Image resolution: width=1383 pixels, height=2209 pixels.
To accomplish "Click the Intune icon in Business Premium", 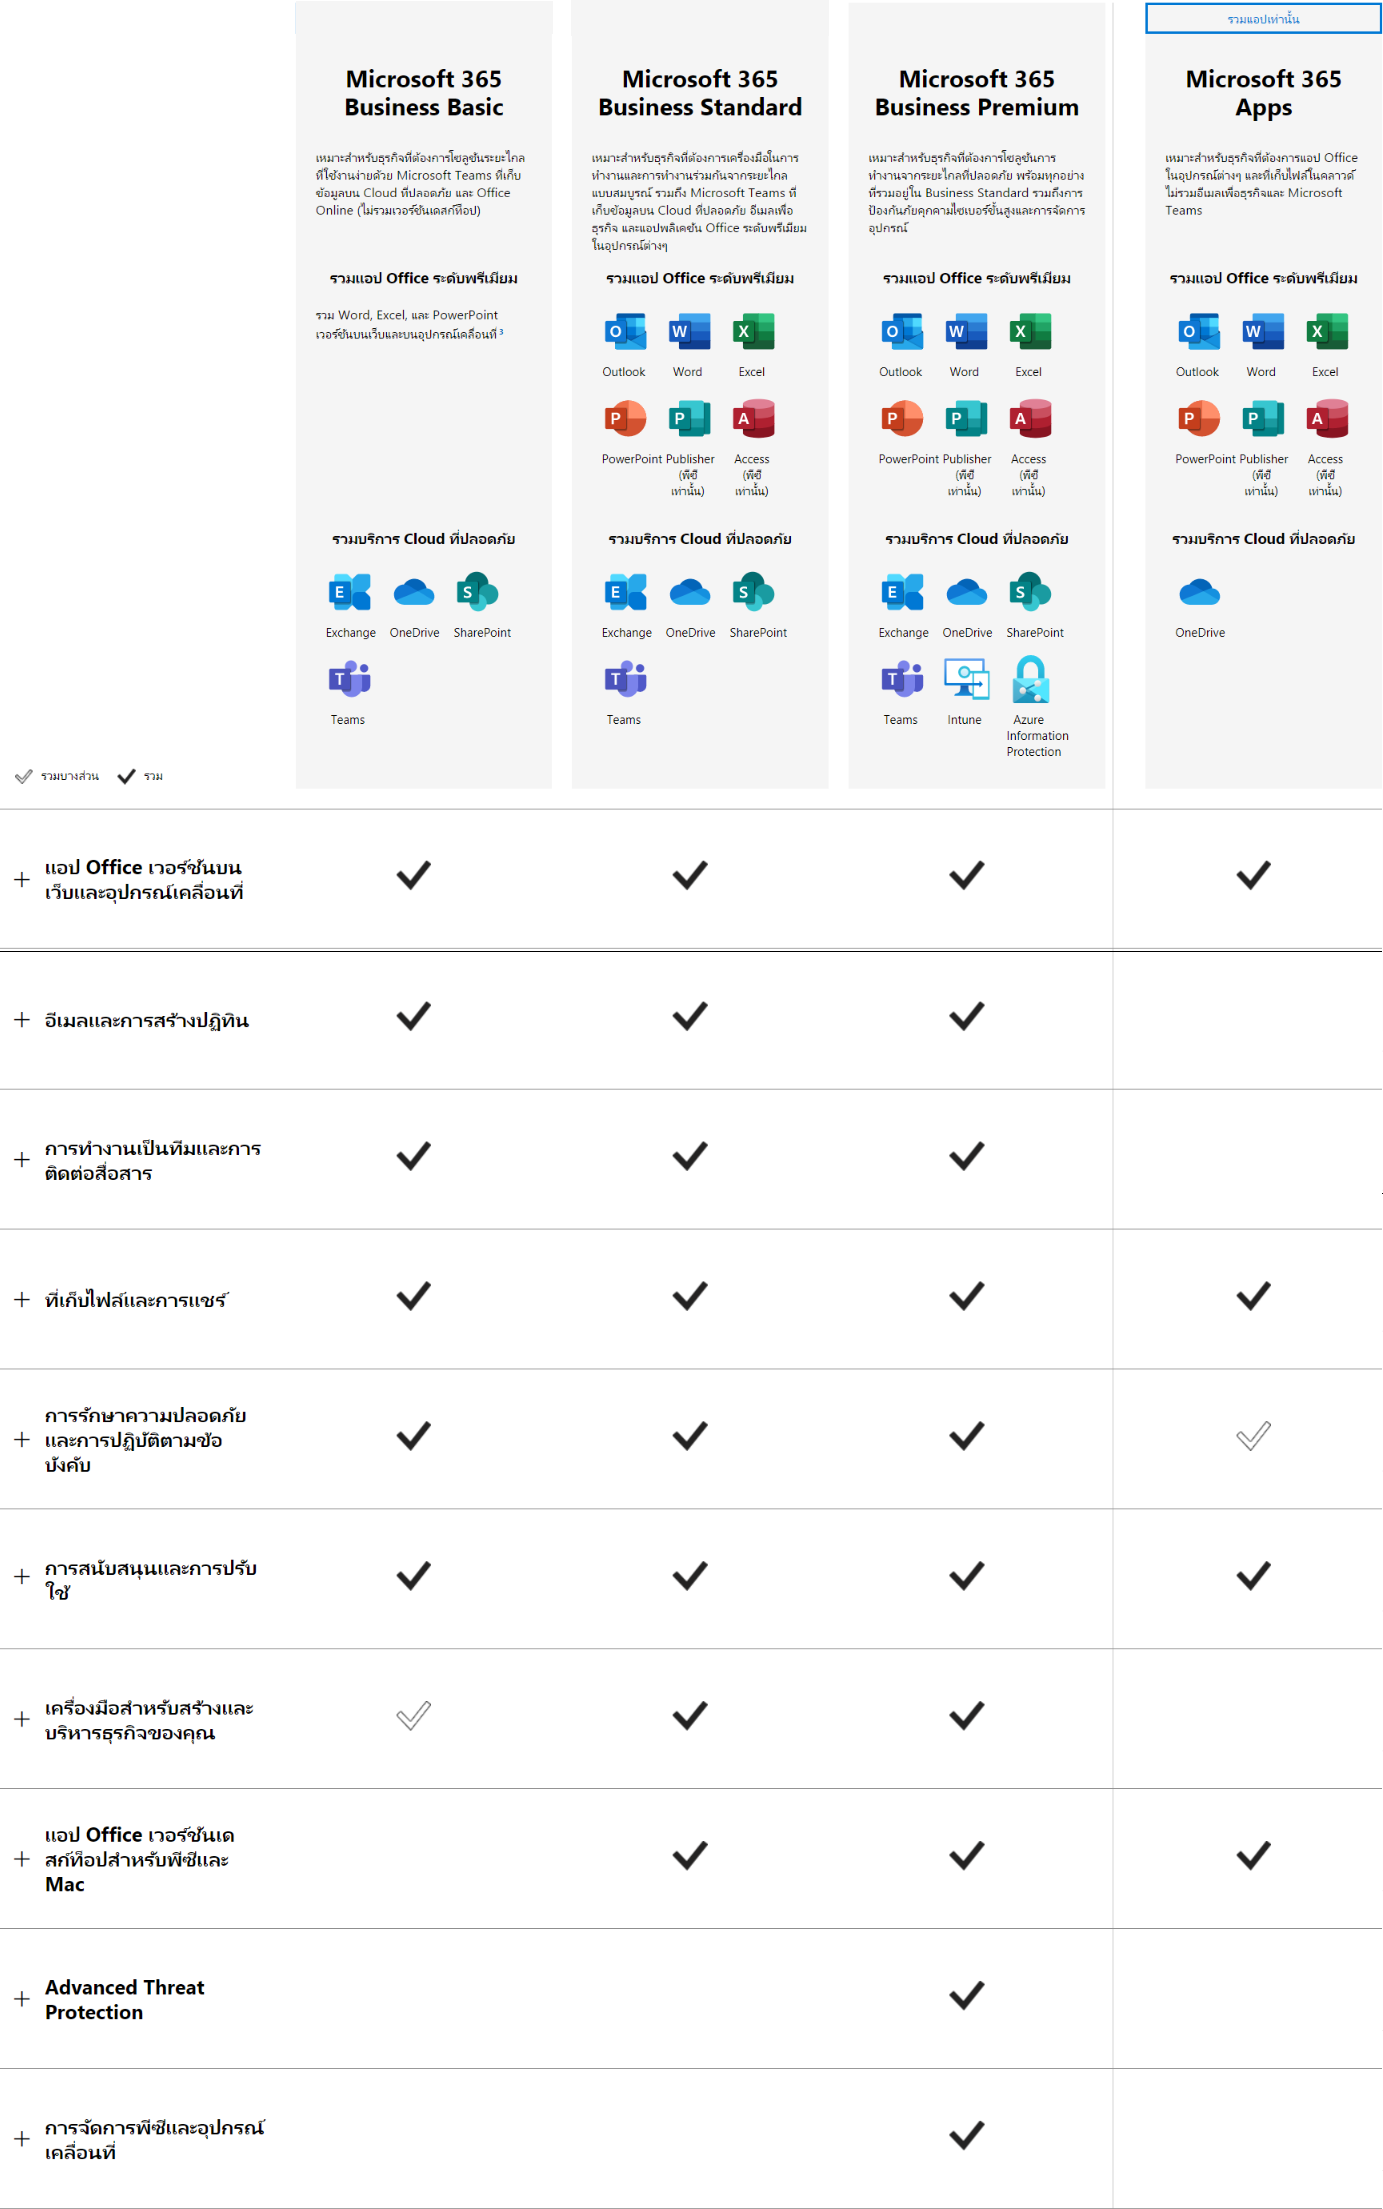I will coord(966,679).
